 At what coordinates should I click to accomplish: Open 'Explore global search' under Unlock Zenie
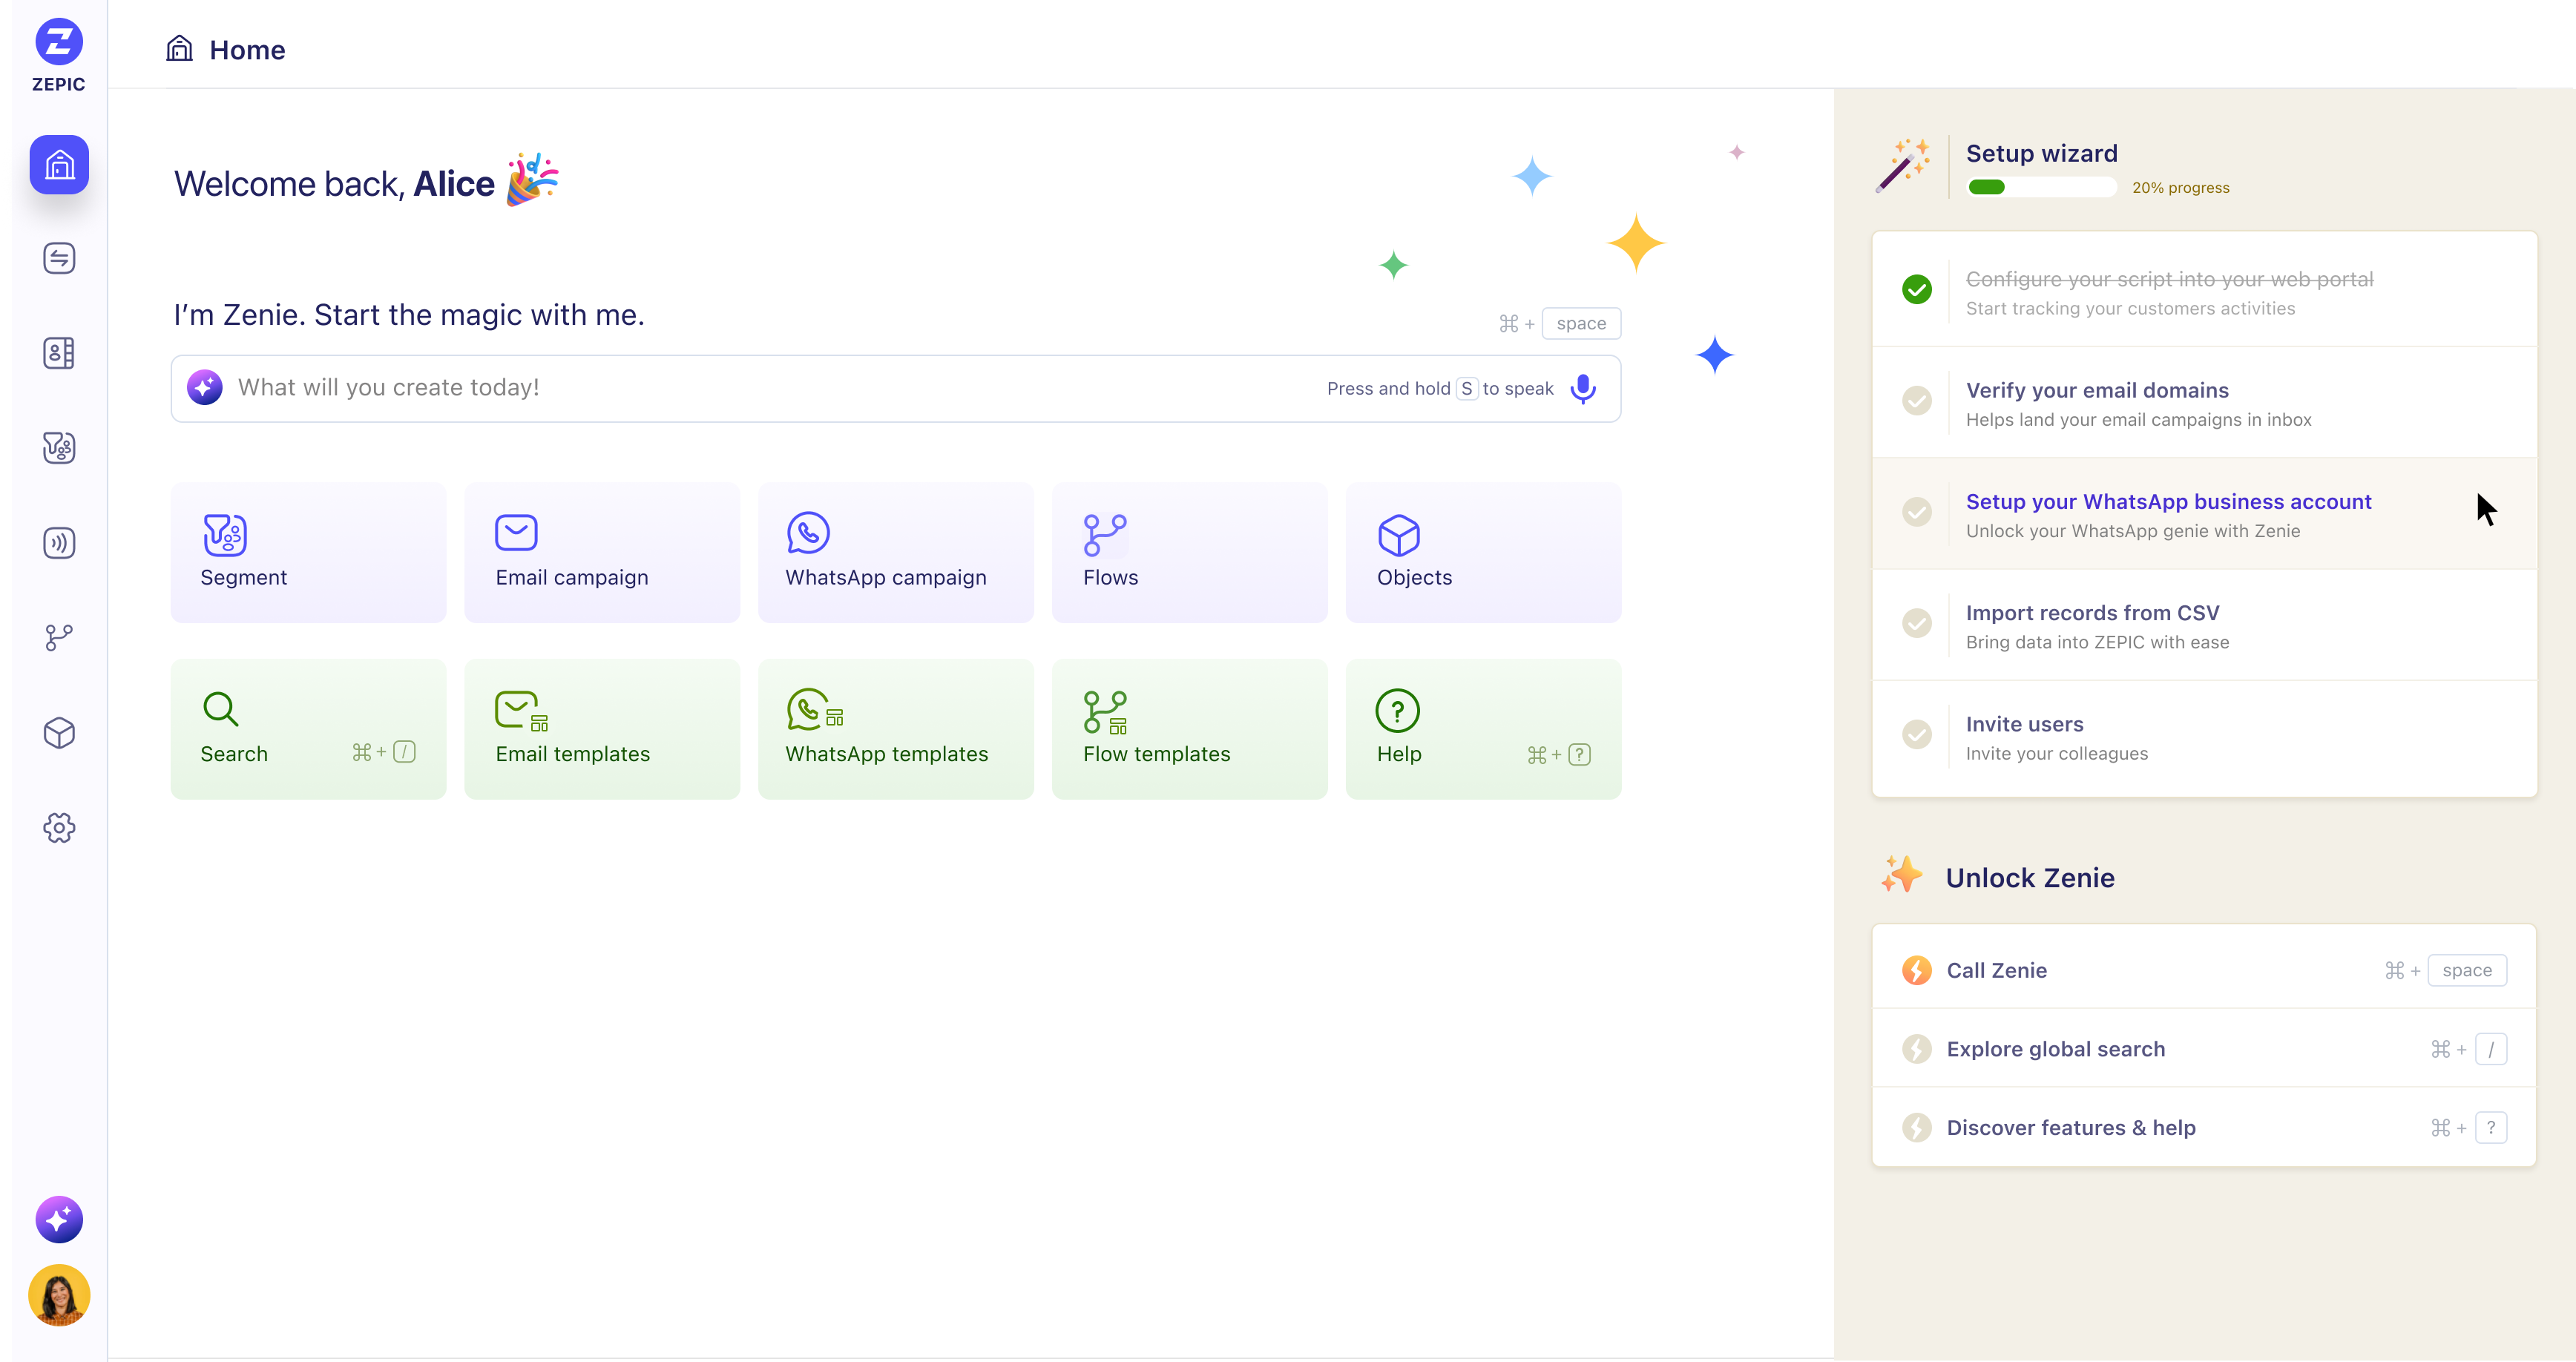(x=2055, y=1049)
